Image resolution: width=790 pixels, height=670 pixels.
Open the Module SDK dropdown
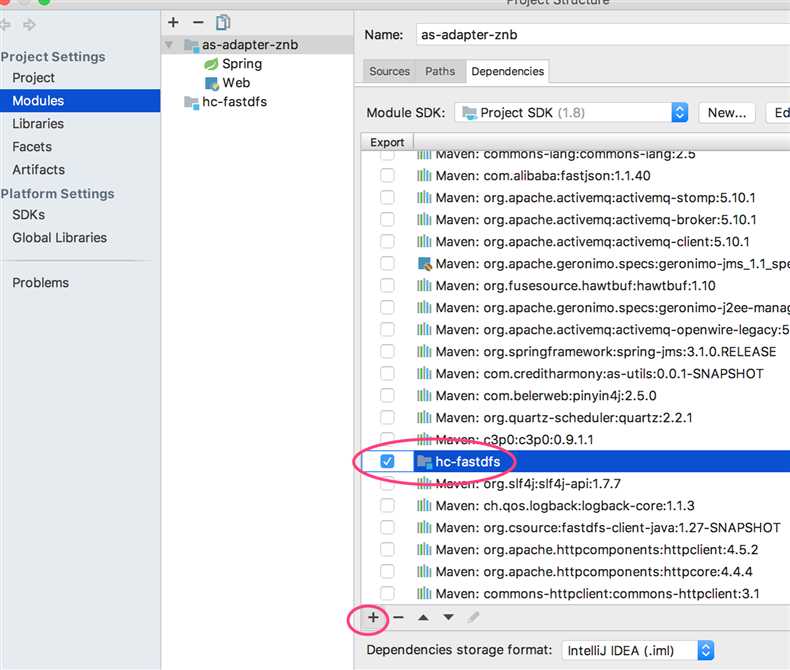571,112
